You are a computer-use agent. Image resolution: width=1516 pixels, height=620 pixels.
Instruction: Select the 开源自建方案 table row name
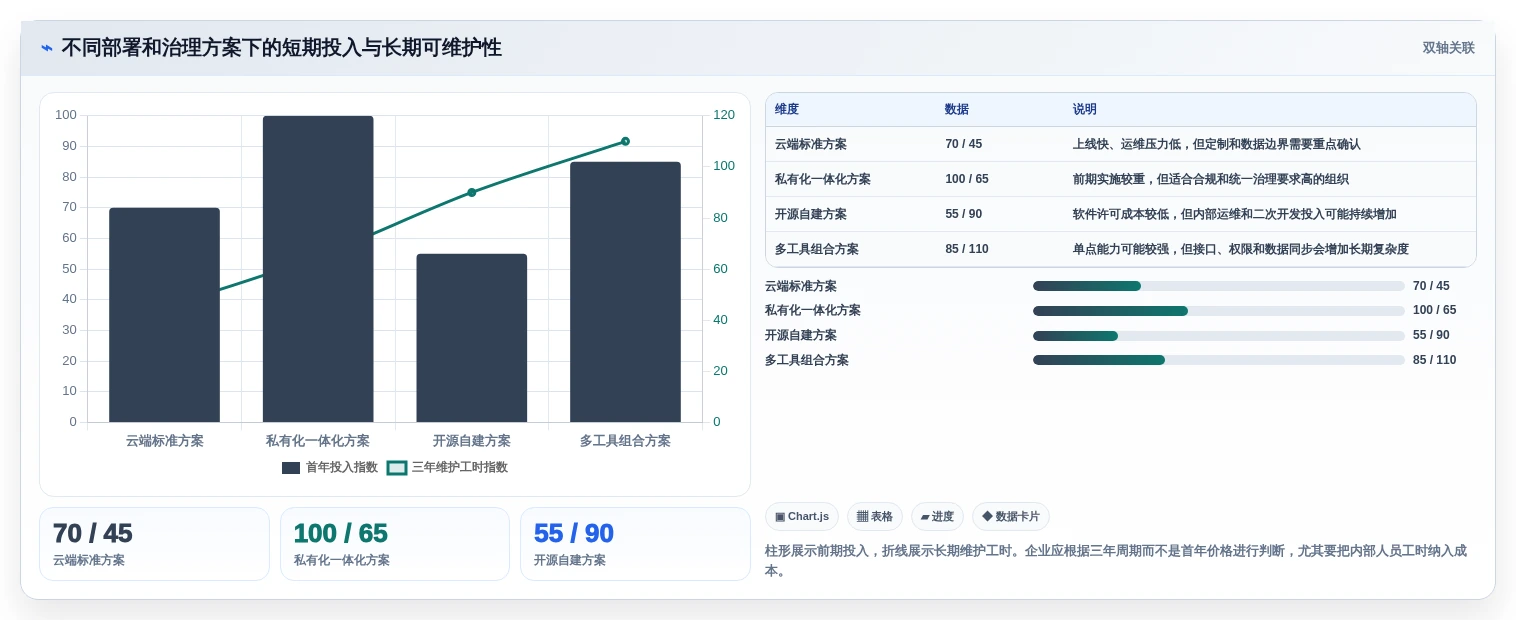pos(811,214)
